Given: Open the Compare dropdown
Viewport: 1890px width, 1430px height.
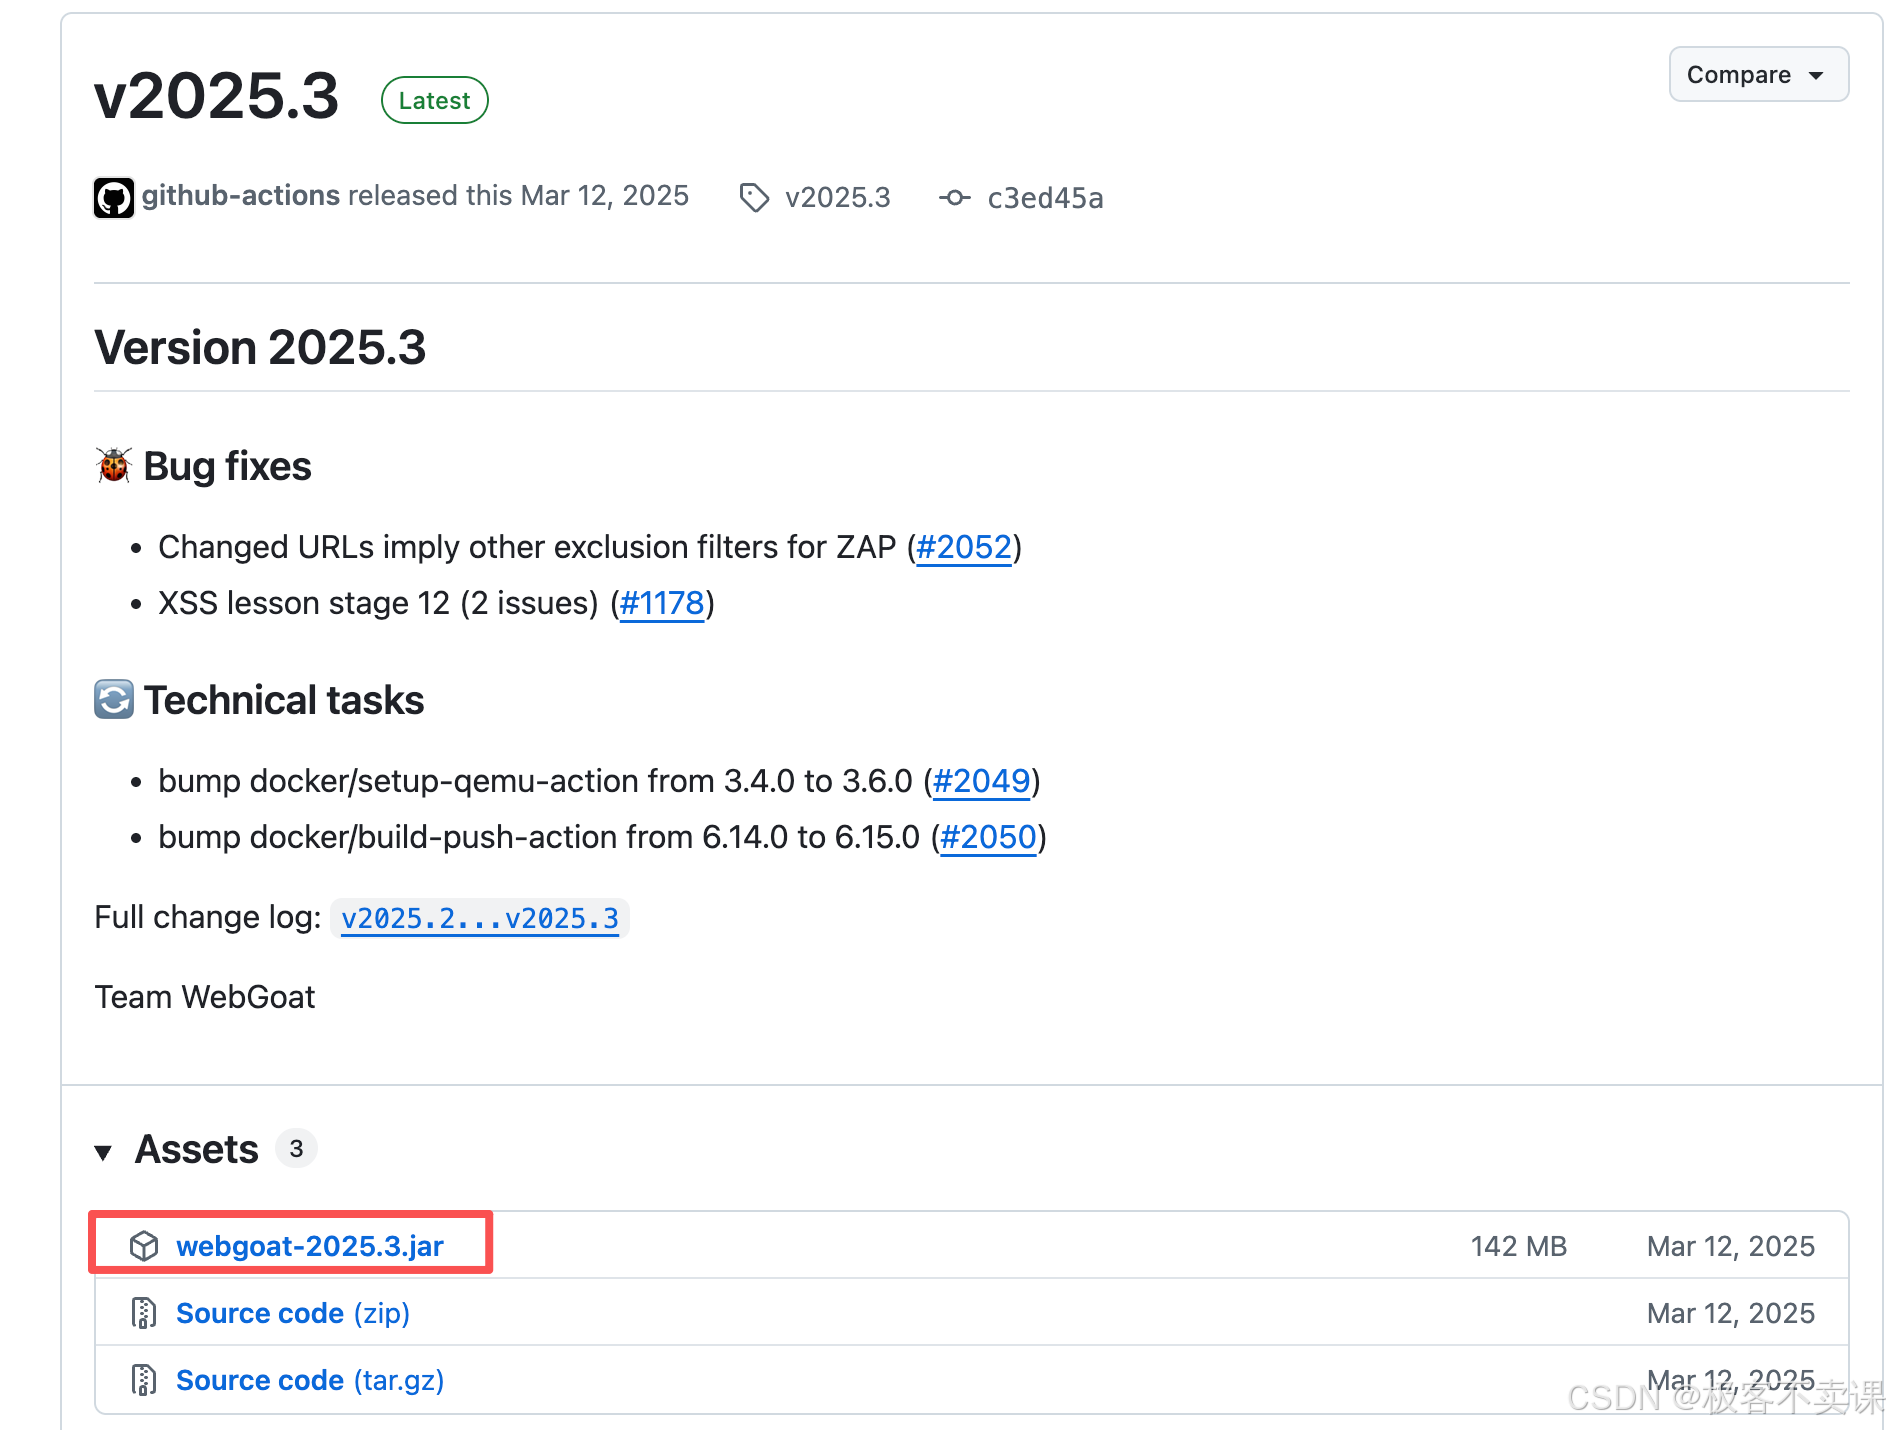Looking at the screenshot, I should [x=1758, y=75].
